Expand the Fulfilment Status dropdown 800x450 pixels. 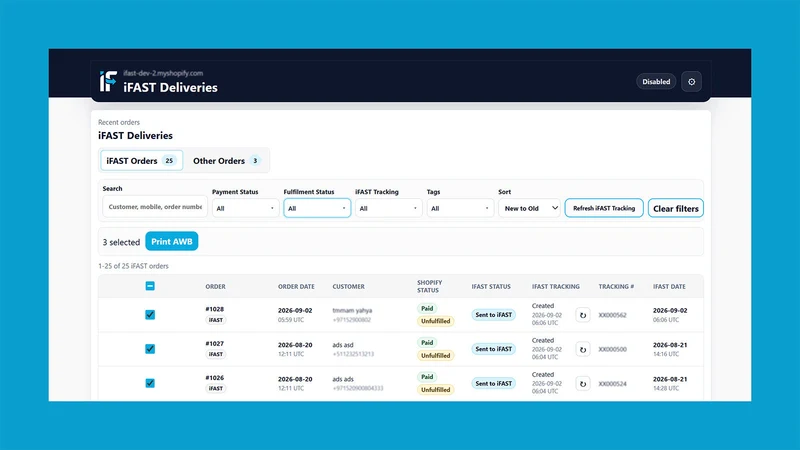click(x=317, y=208)
